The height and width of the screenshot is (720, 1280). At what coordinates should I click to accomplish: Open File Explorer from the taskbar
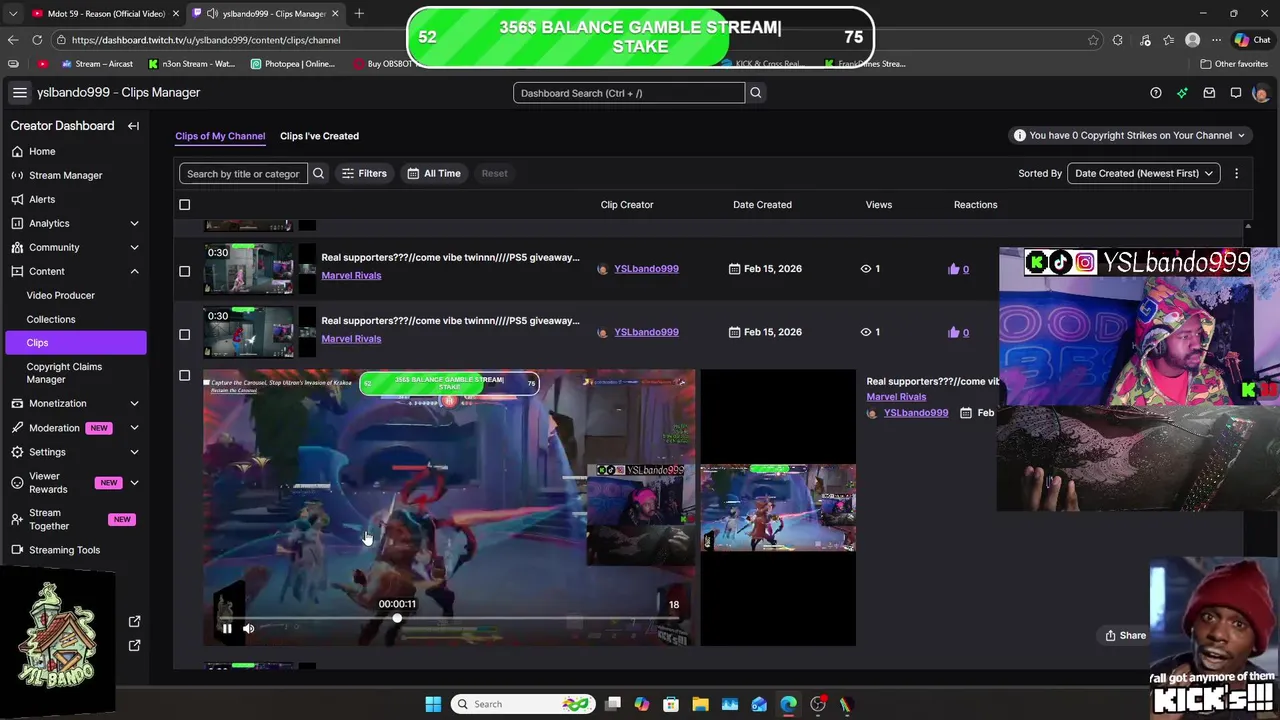[x=700, y=704]
